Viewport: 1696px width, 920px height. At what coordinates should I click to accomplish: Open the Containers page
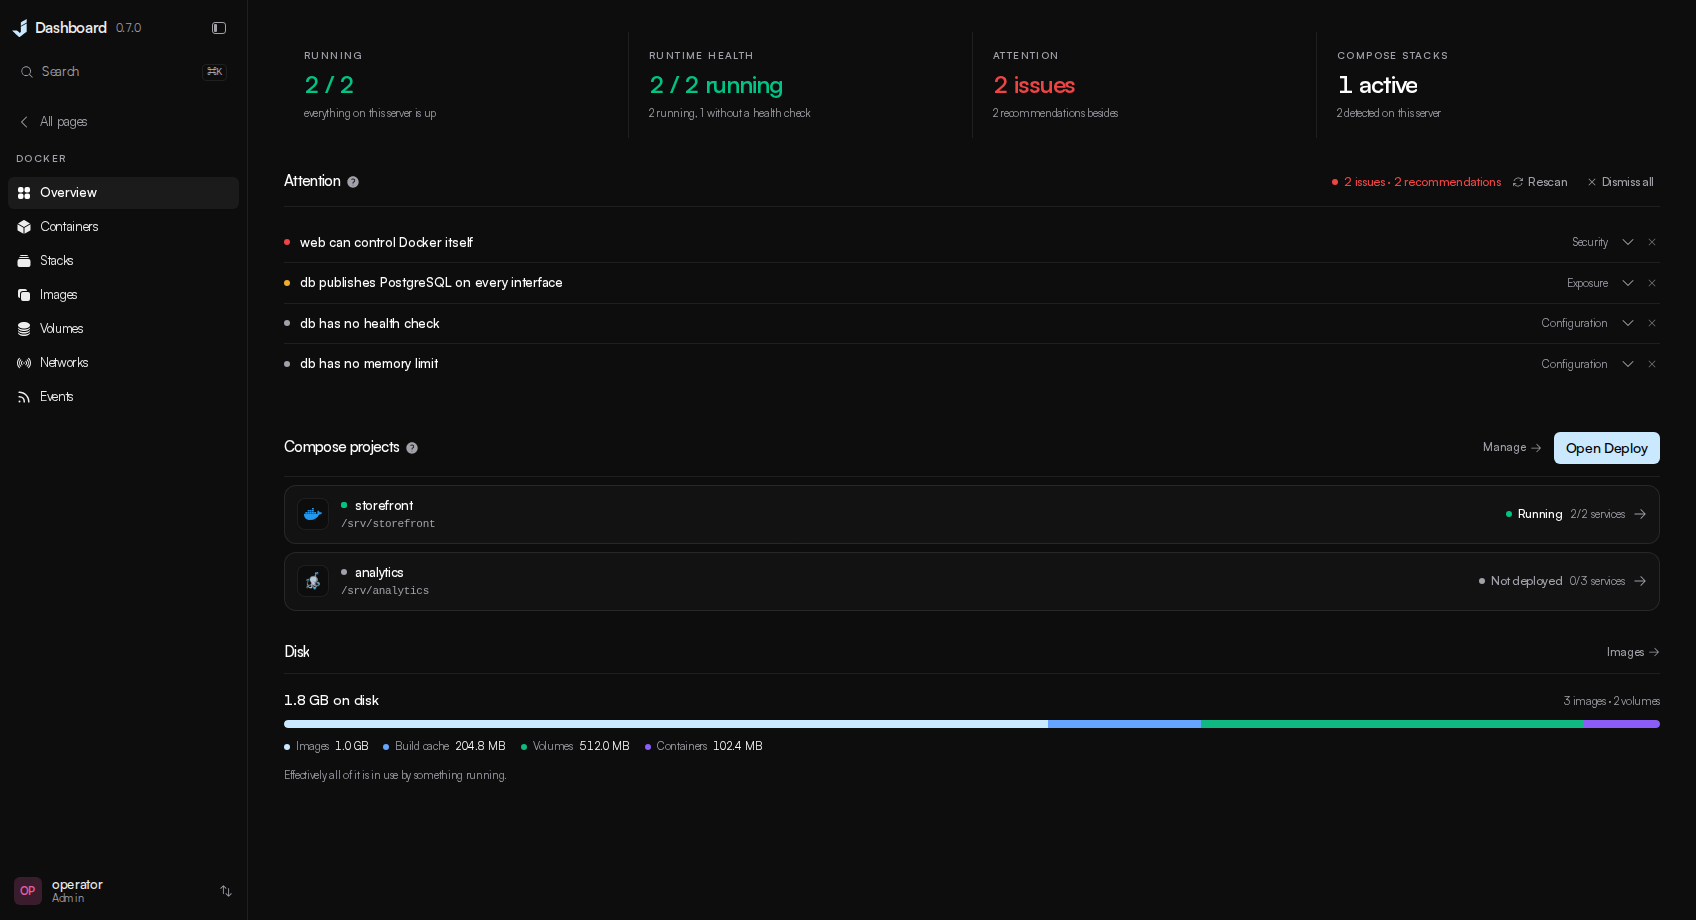(123, 227)
